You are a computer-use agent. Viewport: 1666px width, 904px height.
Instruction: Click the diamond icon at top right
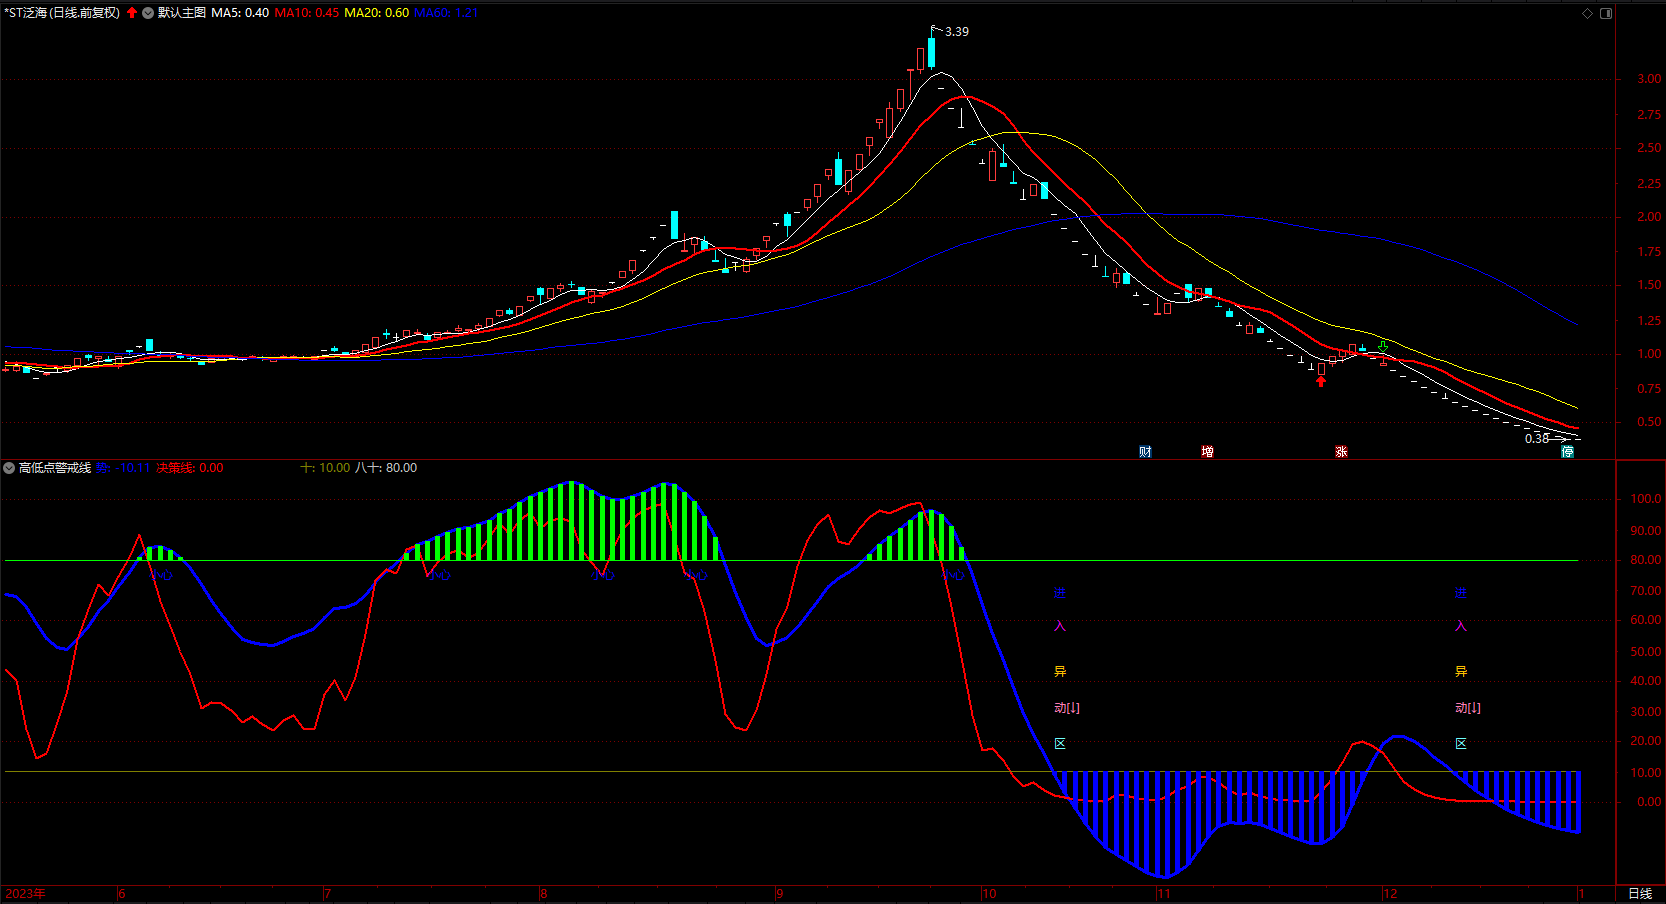pos(1587,13)
